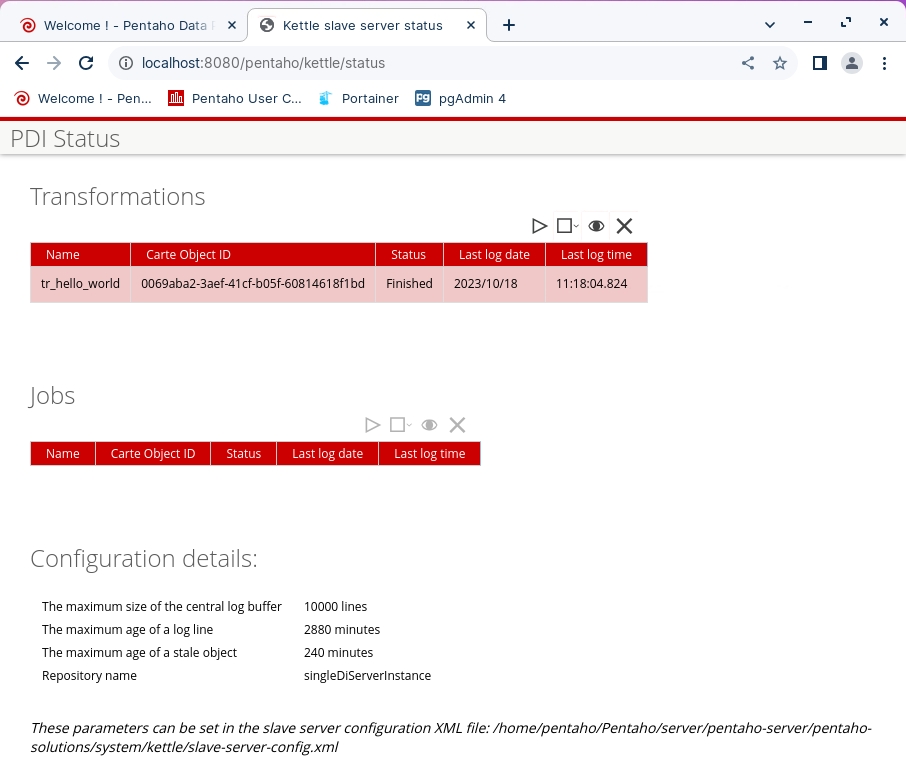Click the Transformations Carte Object ID header
This screenshot has height=775, width=906.
253,255
